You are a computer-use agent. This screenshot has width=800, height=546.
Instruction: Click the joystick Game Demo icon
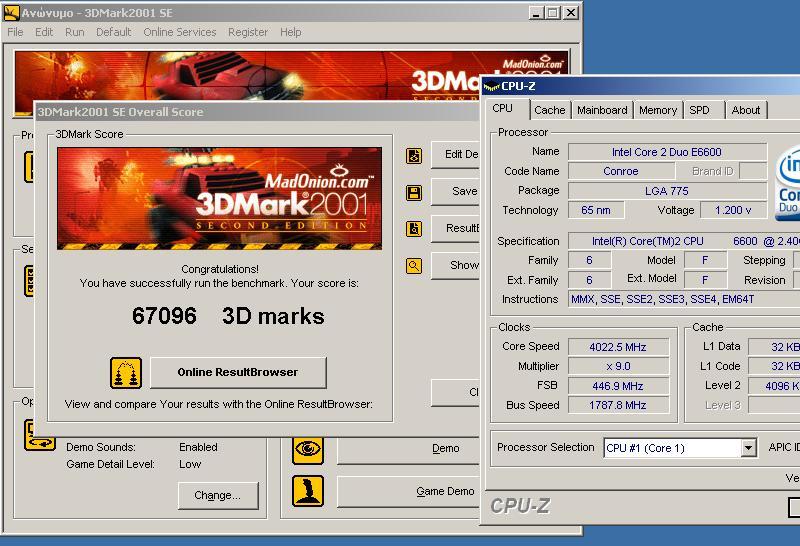(308, 491)
